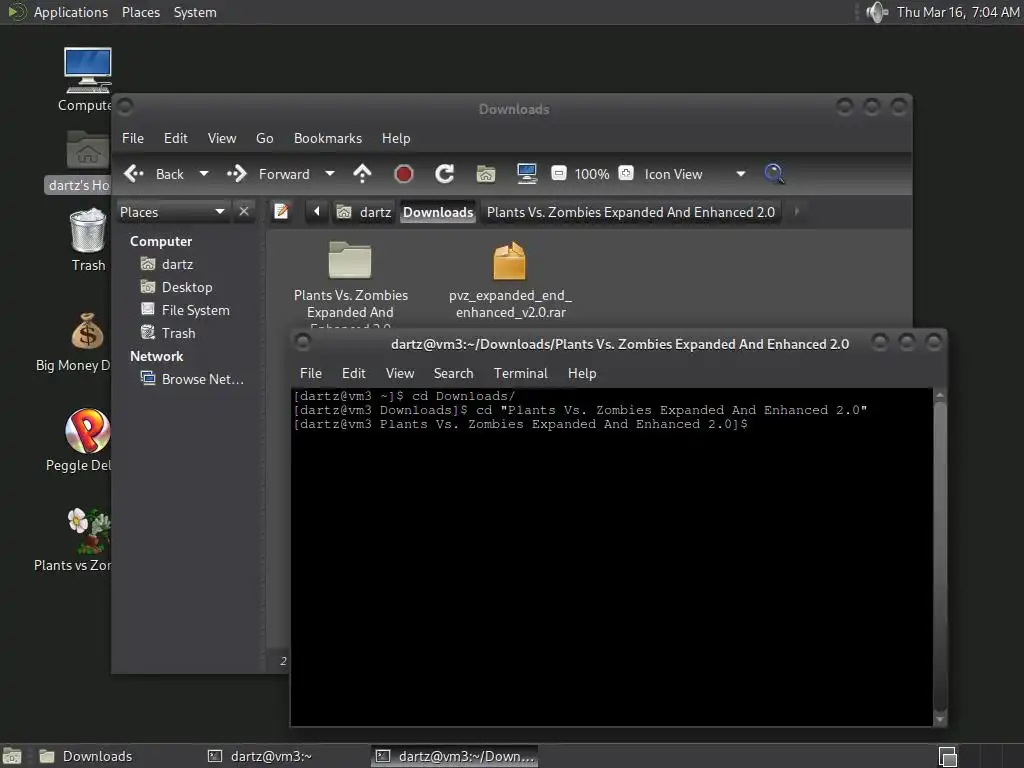The image size is (1024, 768).
Task: Click the volume speaker icon
Action: pos(876,12)
